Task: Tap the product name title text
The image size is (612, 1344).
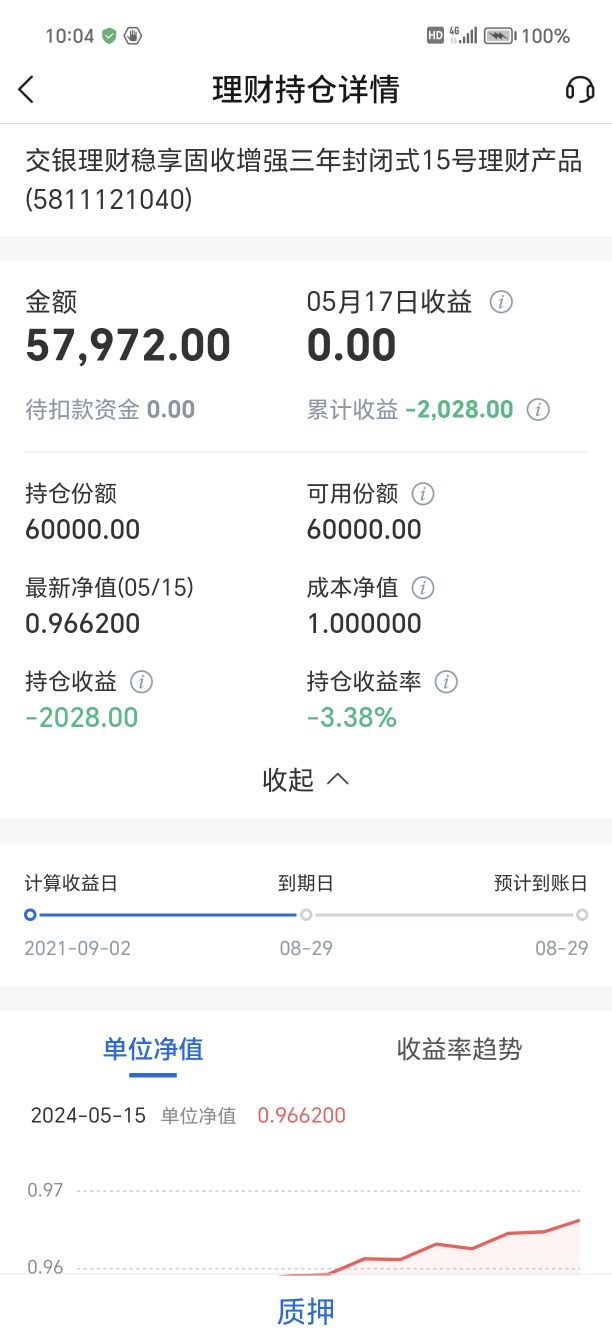Action: point(304,180)
